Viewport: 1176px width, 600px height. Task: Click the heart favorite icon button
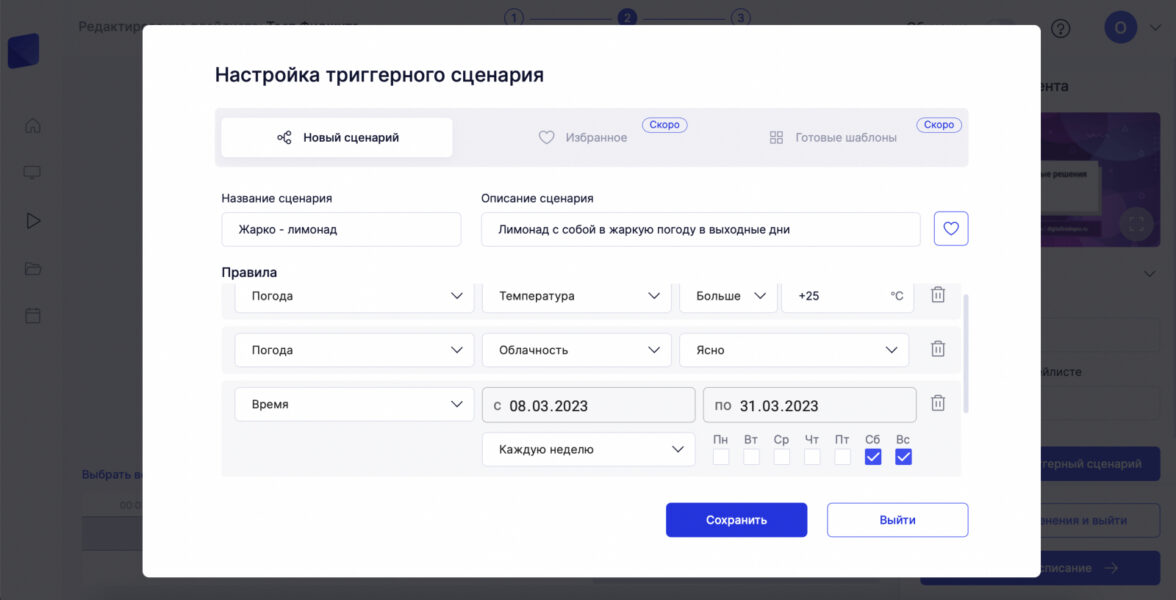point(950,229)
